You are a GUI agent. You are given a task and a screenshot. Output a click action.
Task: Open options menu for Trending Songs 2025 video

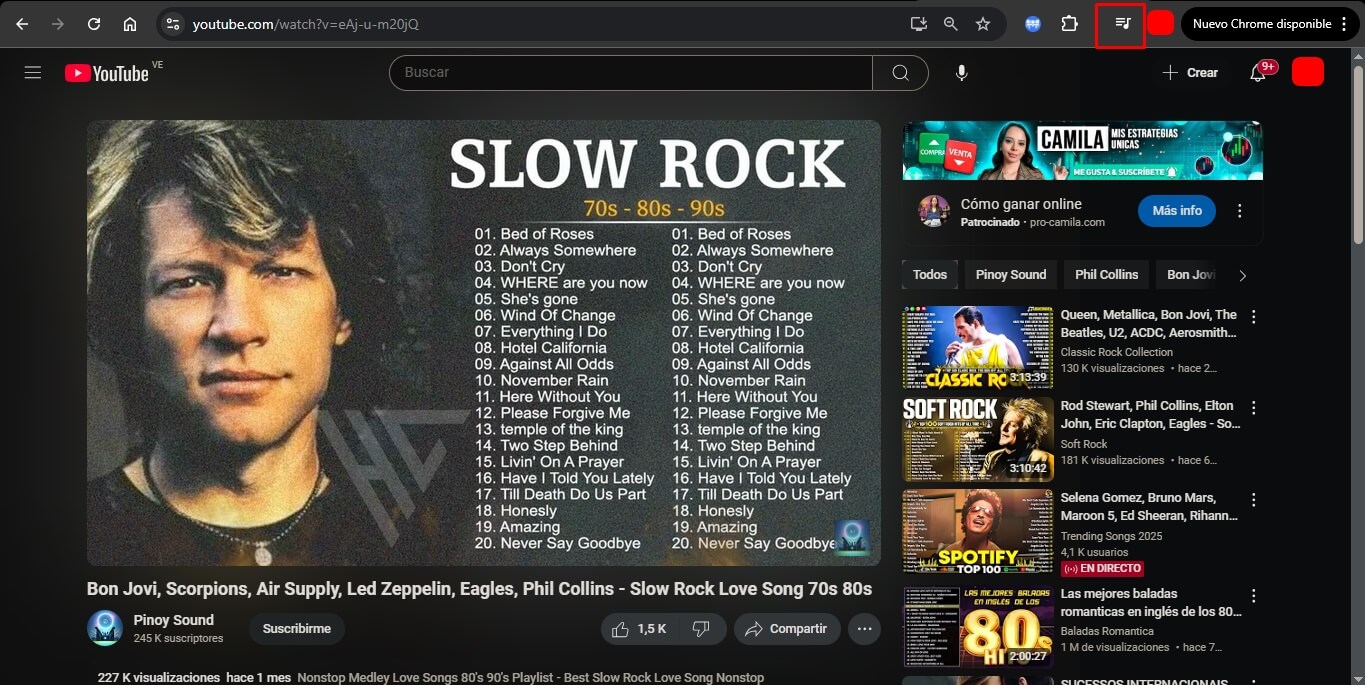1253,500
